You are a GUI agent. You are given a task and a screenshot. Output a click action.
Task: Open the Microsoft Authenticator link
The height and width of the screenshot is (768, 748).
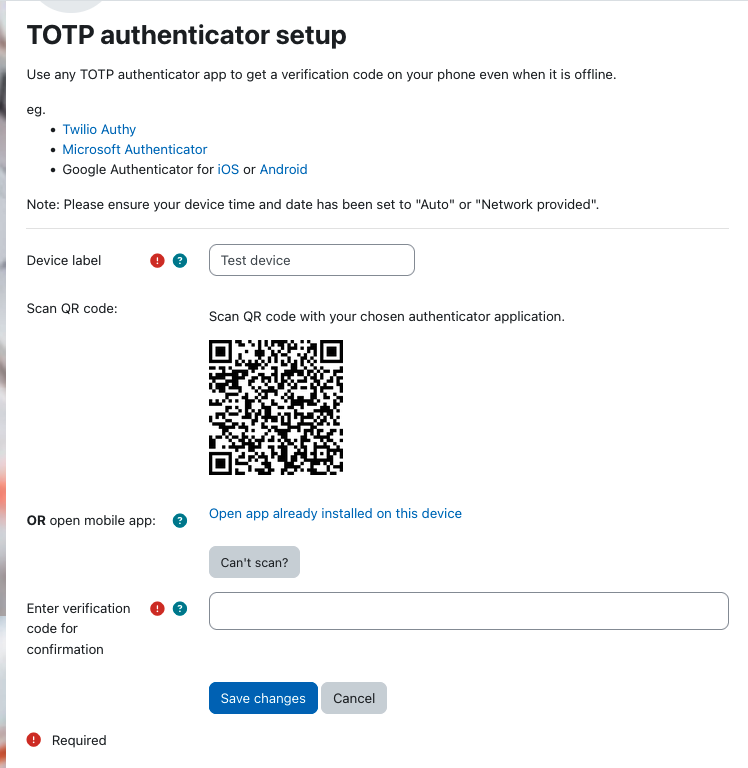[x=135, y=149]
